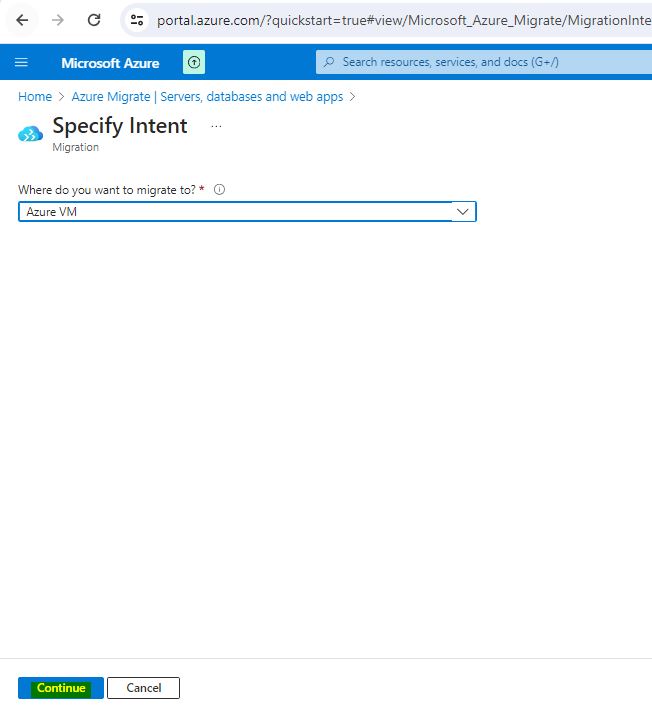The width and height of the screenshot is (652, 712).
Task: Click info icon next to migrate question
Action: click(x=219, y=190)
